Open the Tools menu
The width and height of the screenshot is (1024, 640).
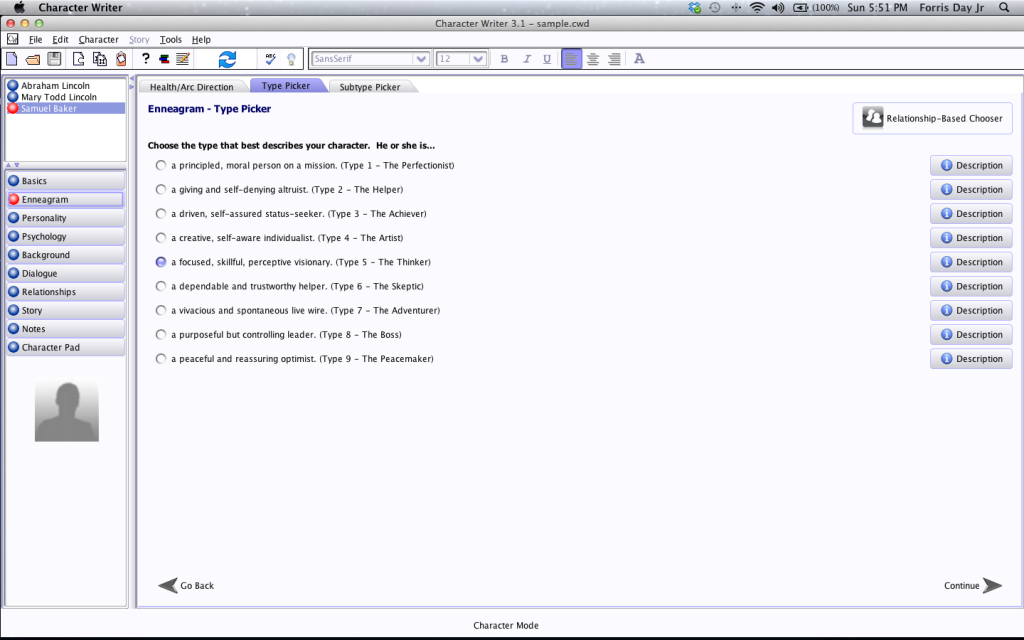point(170,39)
